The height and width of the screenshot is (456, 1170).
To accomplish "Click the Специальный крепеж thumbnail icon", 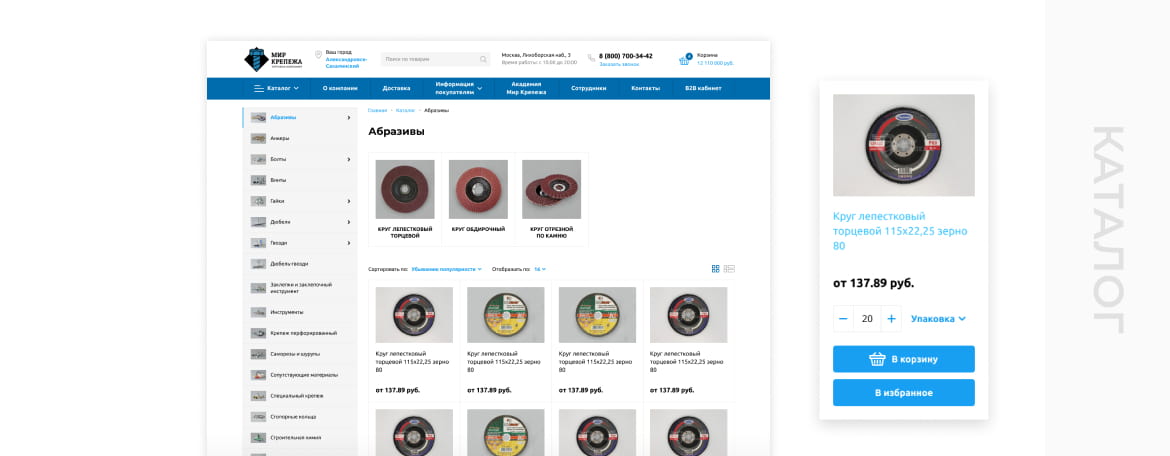I will 258,396.
